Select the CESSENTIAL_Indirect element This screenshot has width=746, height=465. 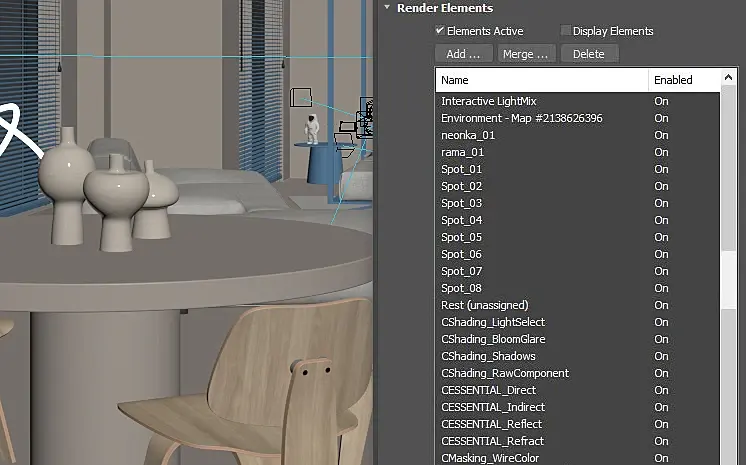tap(578, 407)
